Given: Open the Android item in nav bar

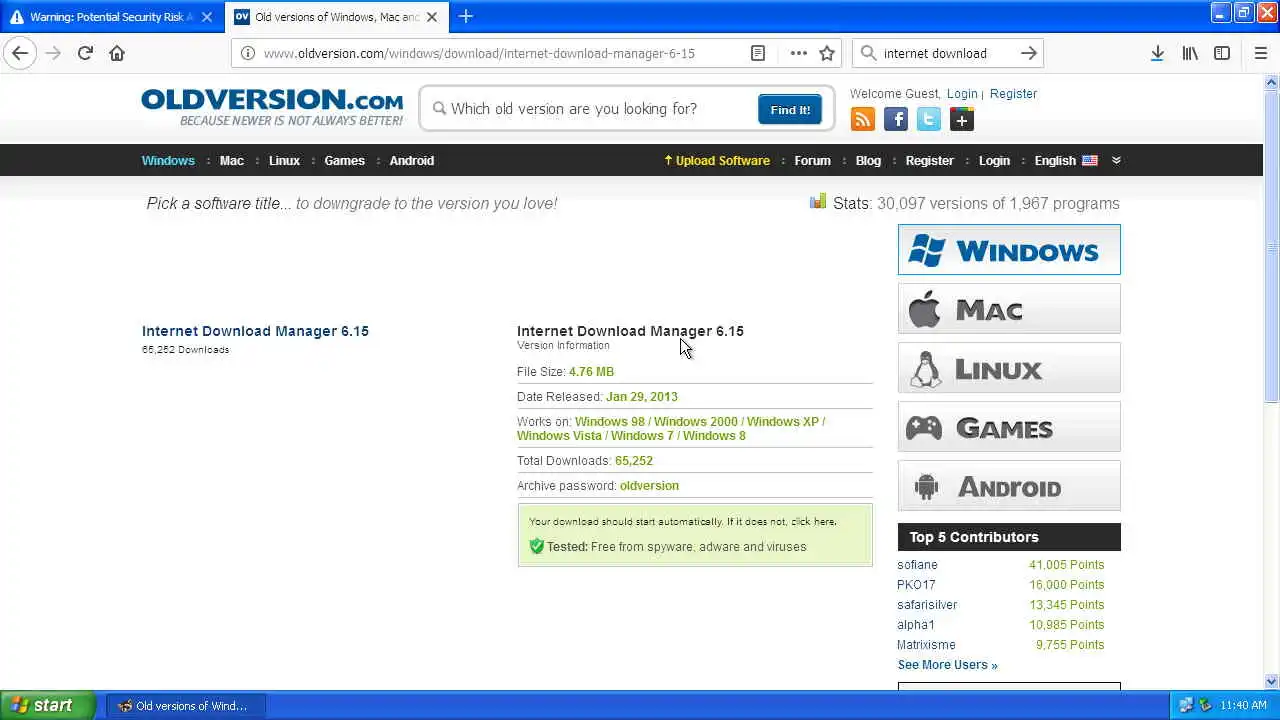Looking at the screenshot, I should [x=412, y=160].
